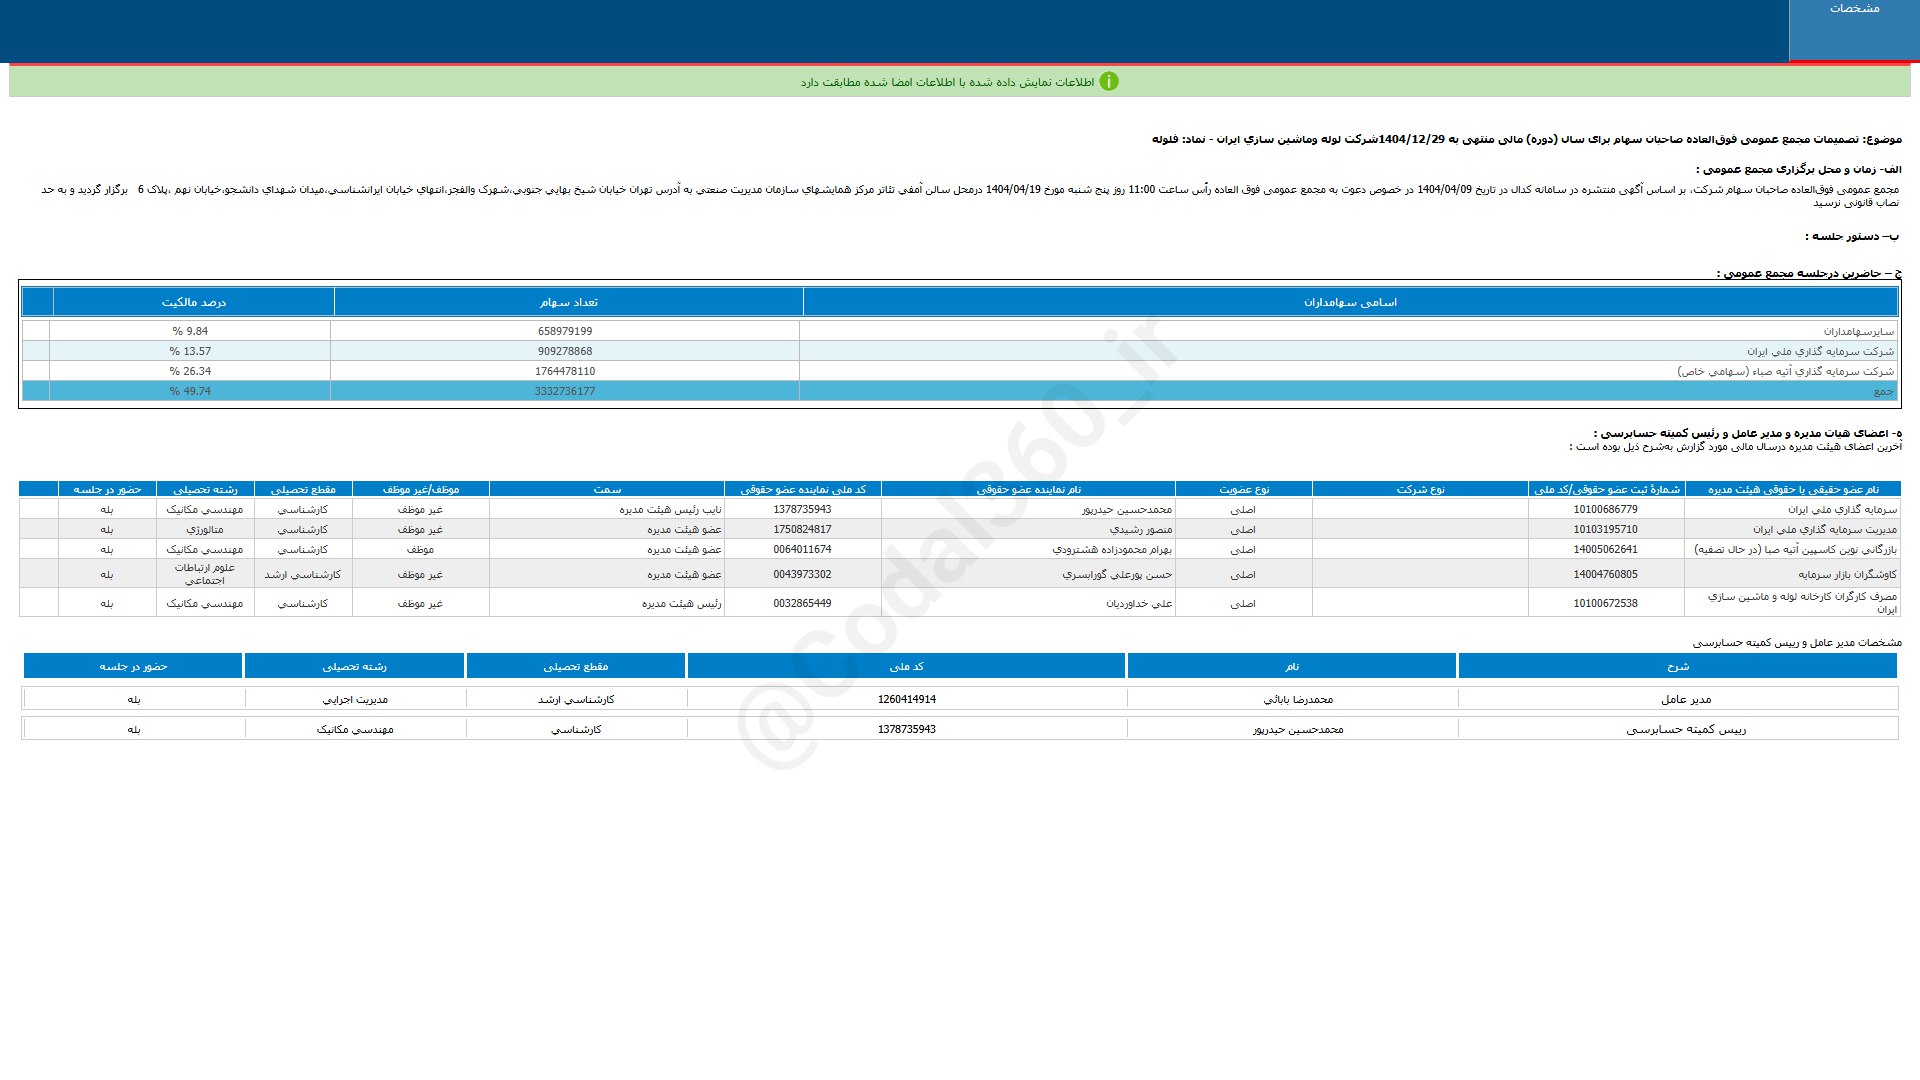Click the نوع عضویت column header
1920x1080 pixels.
[1244, 489]
